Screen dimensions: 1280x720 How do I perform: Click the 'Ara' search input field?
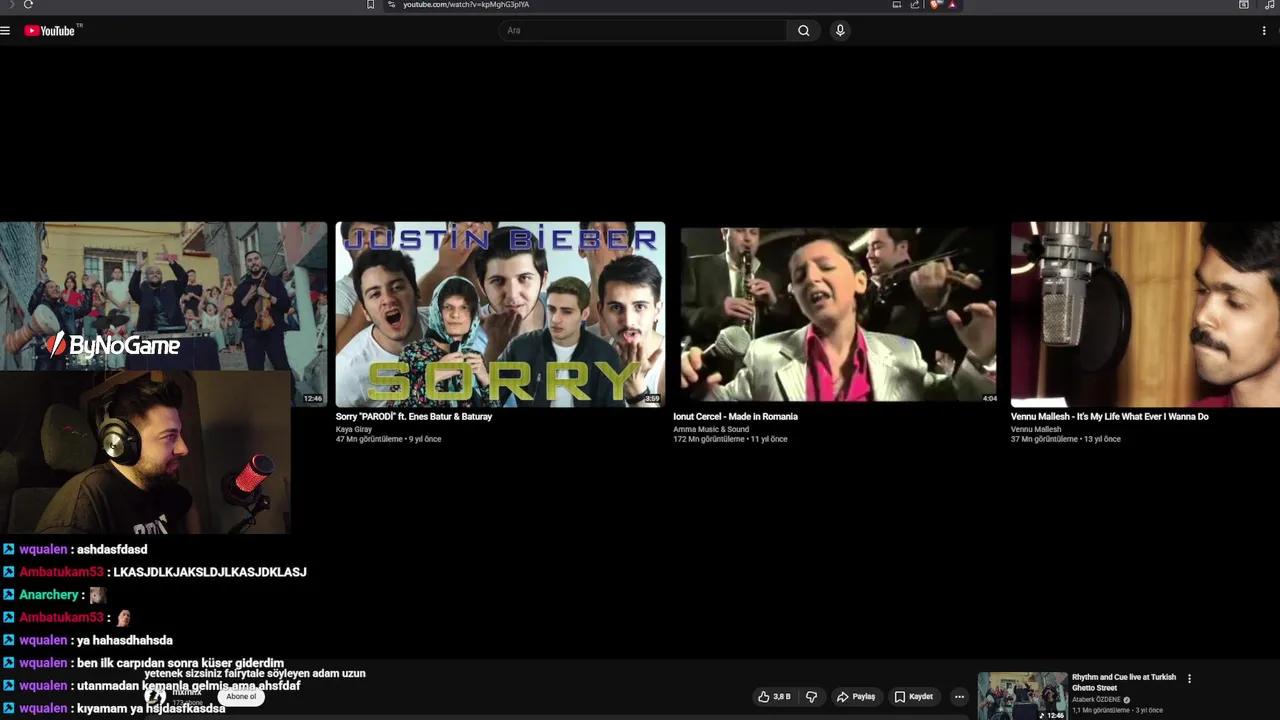click(642, 30)
